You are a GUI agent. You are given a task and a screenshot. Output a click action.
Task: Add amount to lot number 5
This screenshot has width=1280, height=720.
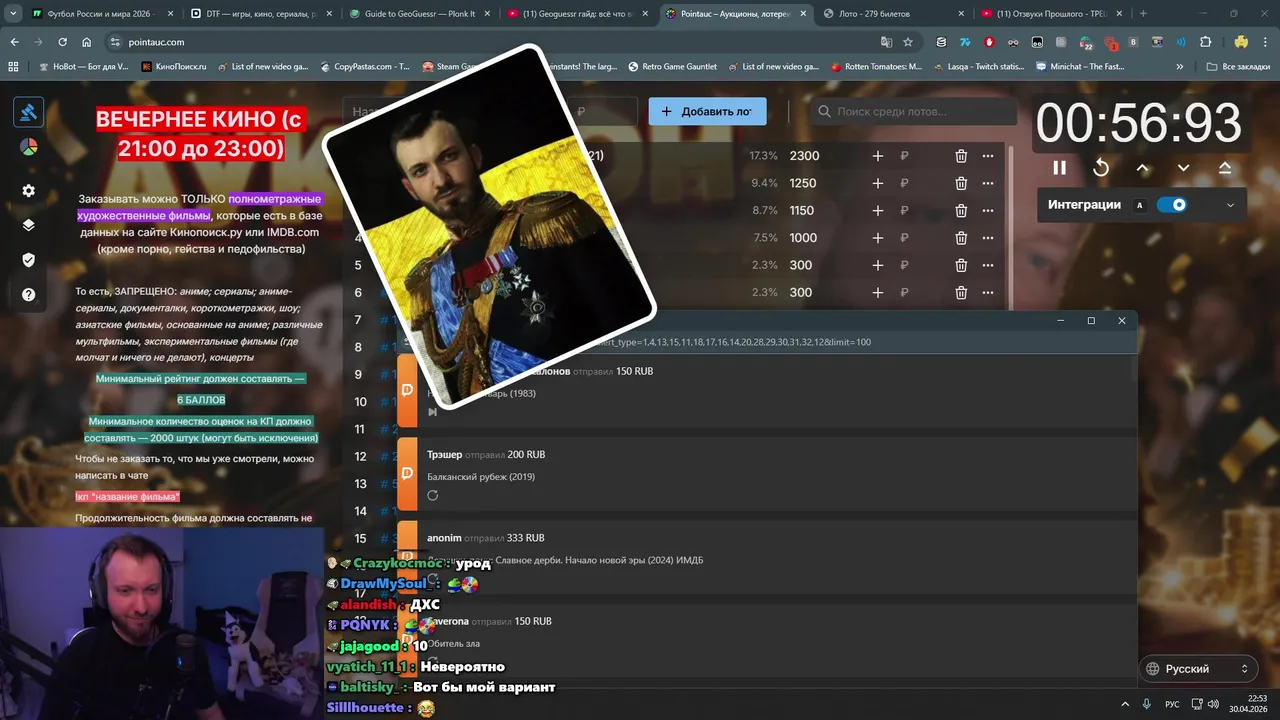[x=877, y=265]
